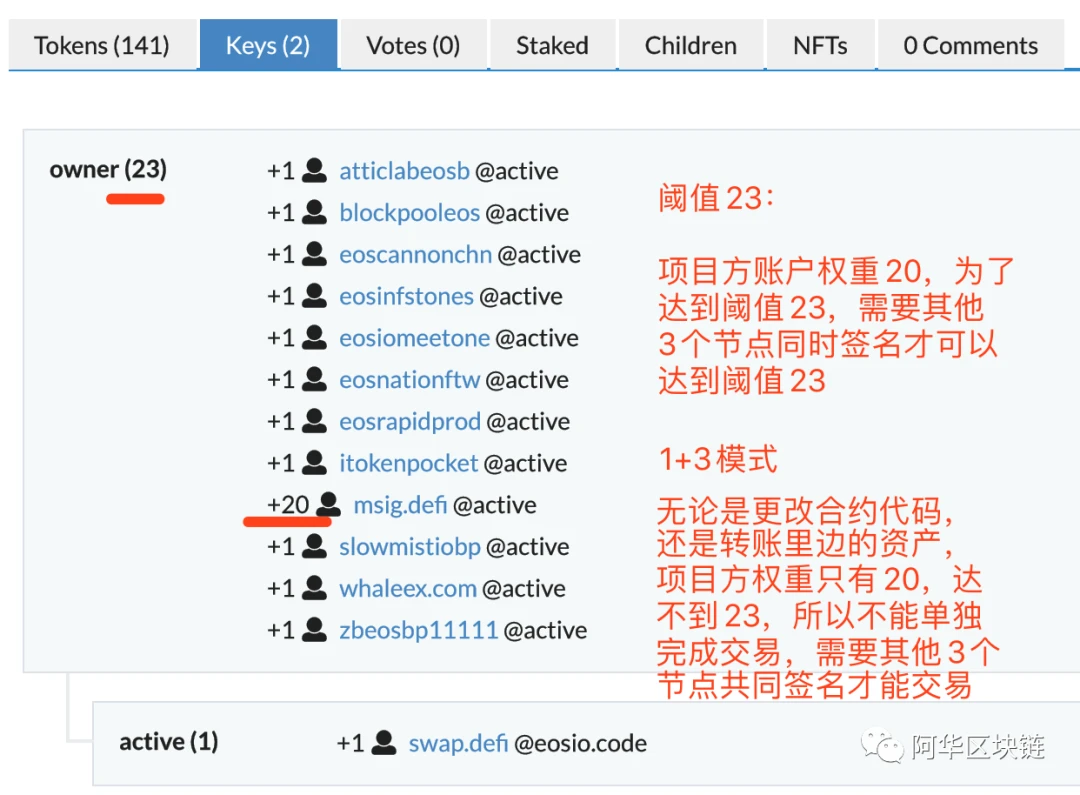Click the user icon beside atticlabeosb
Image resolution: width=1080 pixels, height=795 pixels.
[x=315, y=169]
